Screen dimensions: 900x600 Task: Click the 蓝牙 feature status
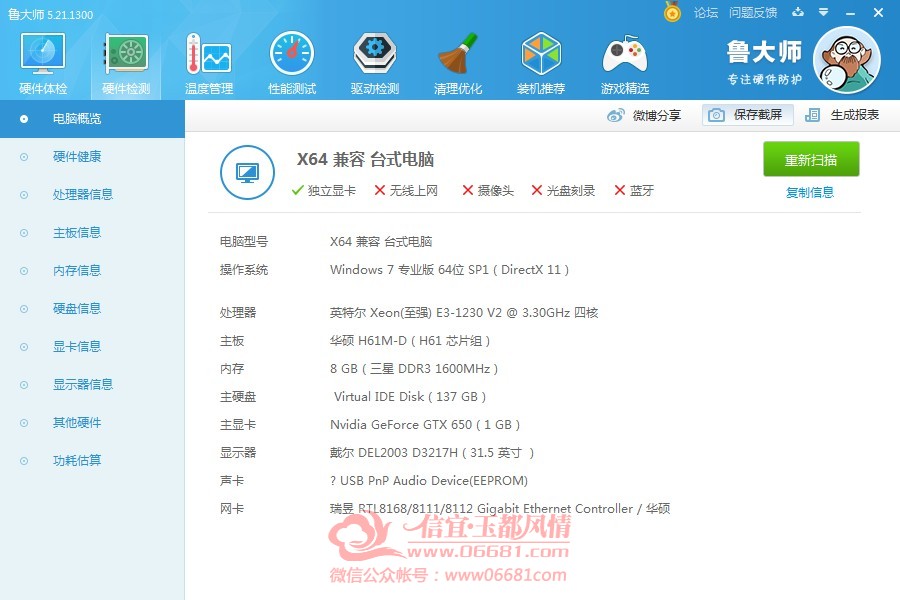click(x=634, y=191)
